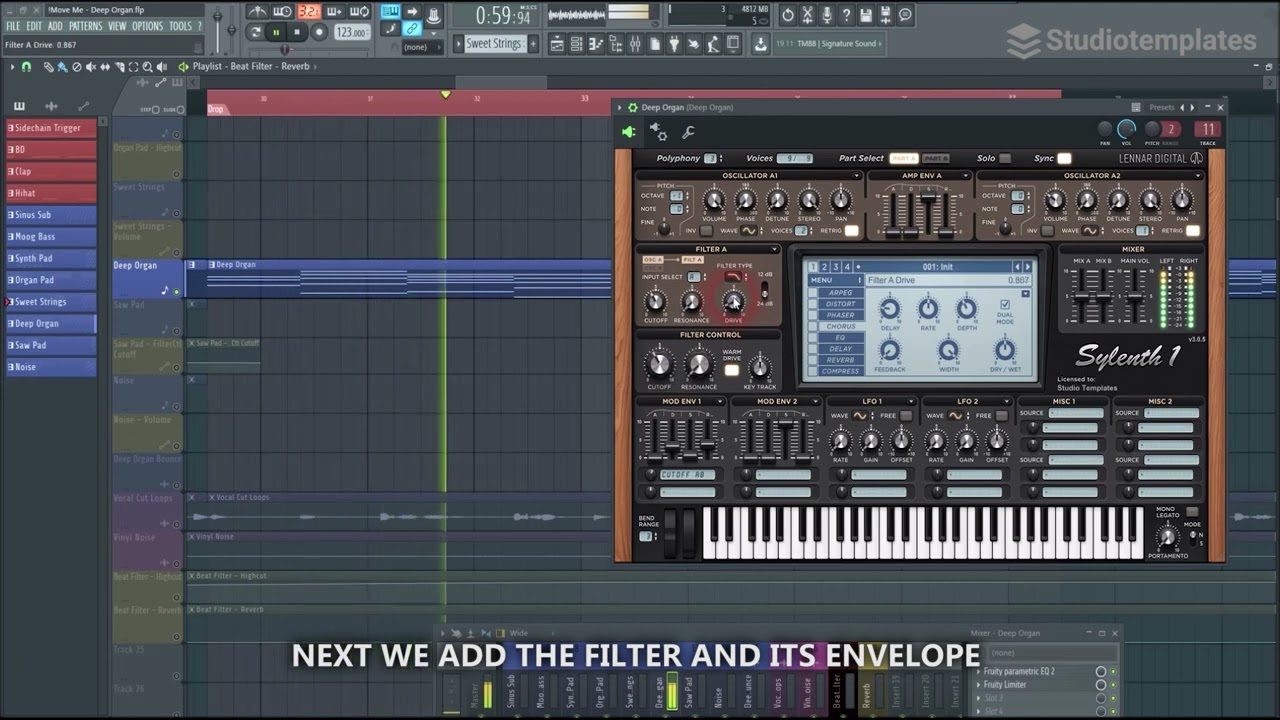1280x720 pixels.
Task: Enable wait for input before recording
Action: 283,12
